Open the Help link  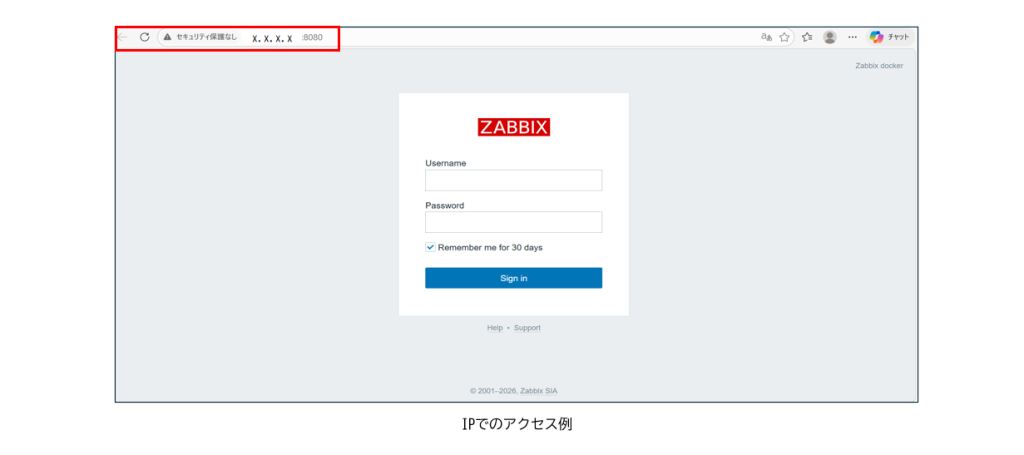(494, 328)
